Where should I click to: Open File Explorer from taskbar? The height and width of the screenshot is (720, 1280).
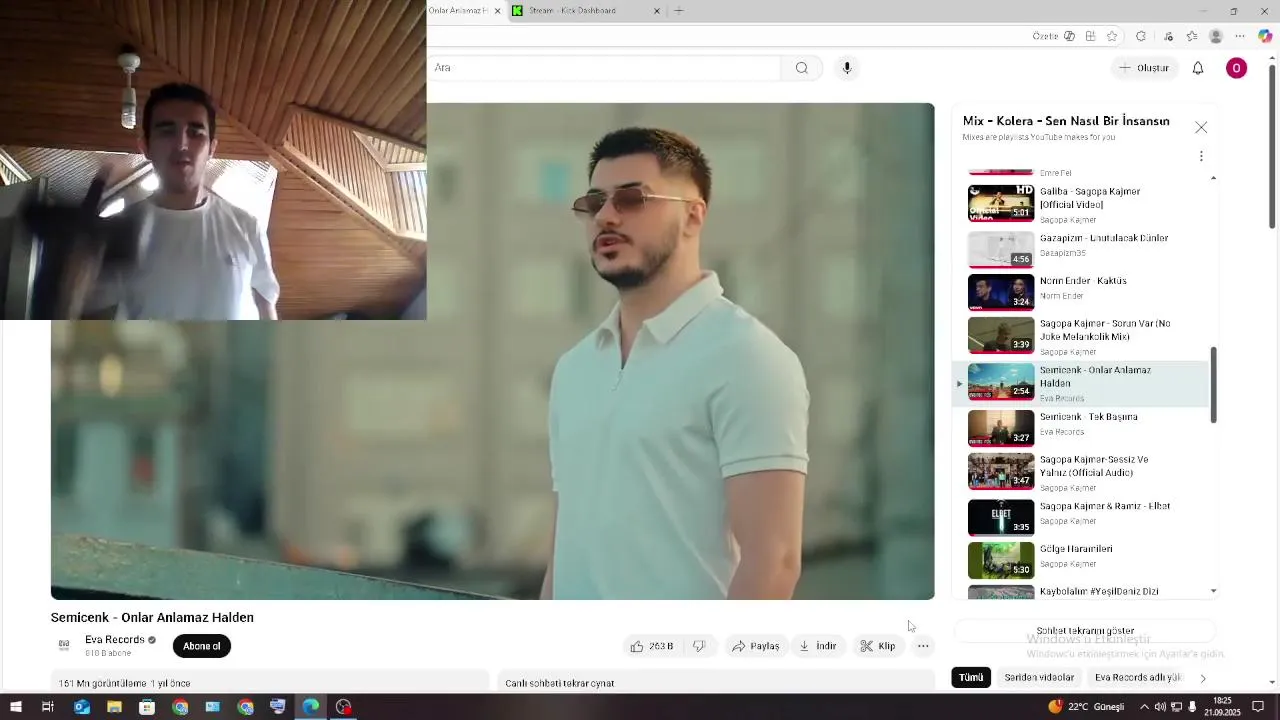click(114, 707)
